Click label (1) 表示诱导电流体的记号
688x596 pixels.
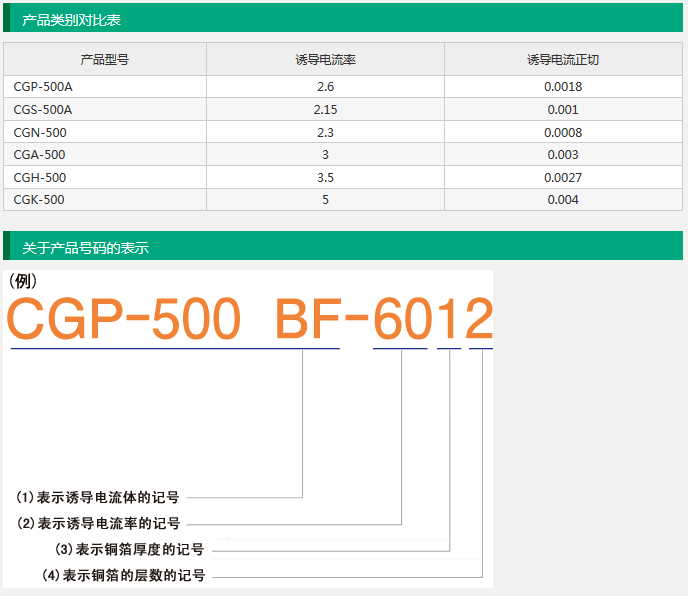(98, 496)
